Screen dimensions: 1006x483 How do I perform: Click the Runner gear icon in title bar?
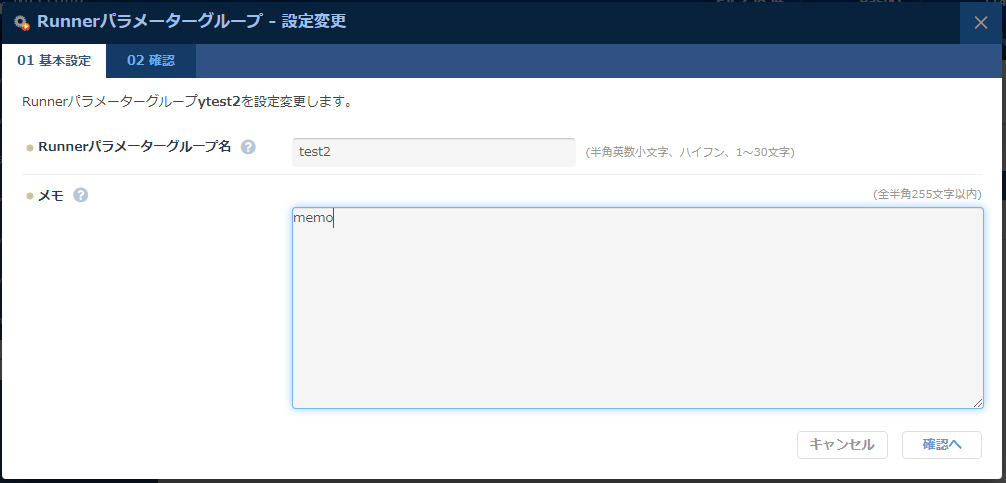(x=22, y=22)
